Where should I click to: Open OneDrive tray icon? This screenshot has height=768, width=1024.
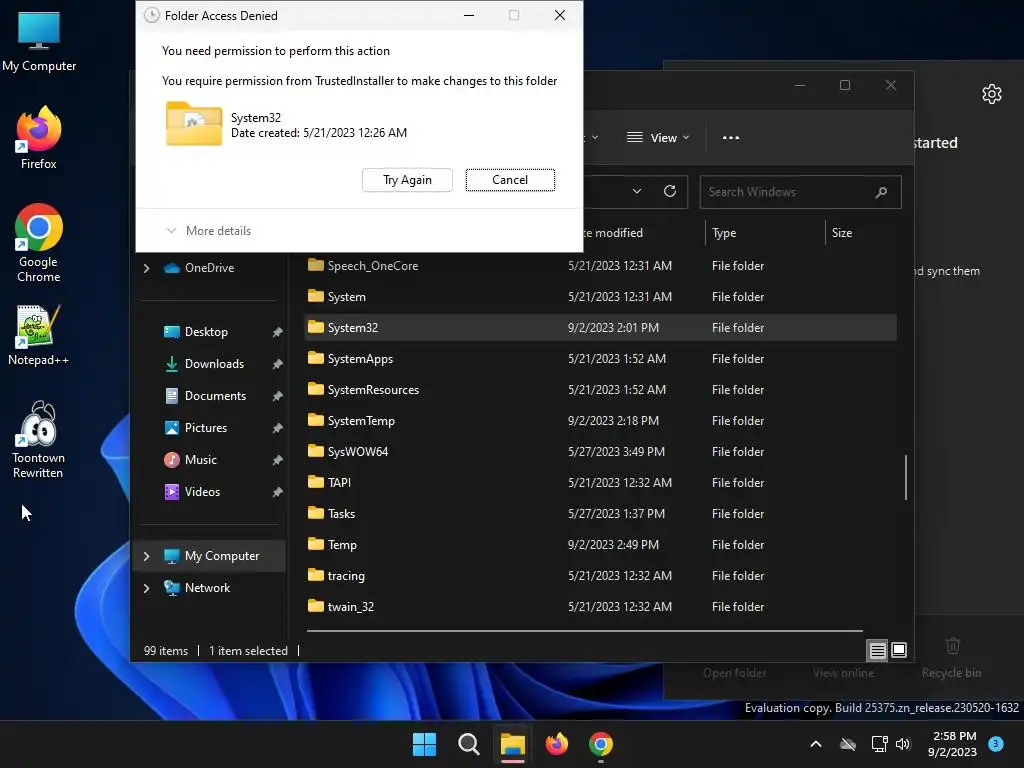pyautogui.click(x=848, y=744)
